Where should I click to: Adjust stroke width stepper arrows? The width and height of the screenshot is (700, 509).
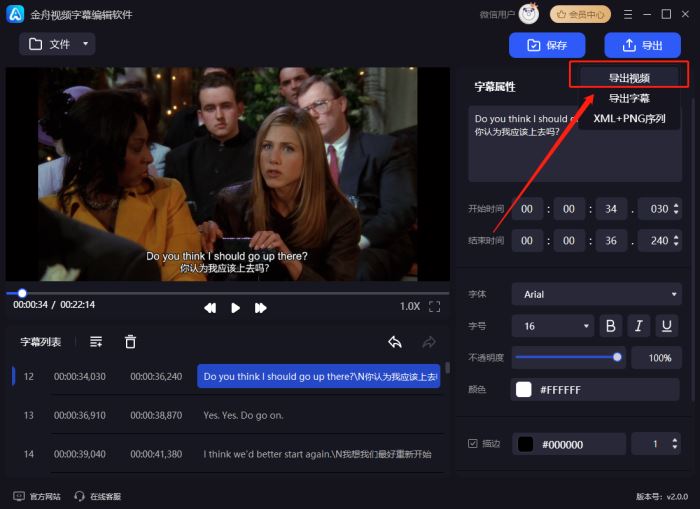(675, 443)
